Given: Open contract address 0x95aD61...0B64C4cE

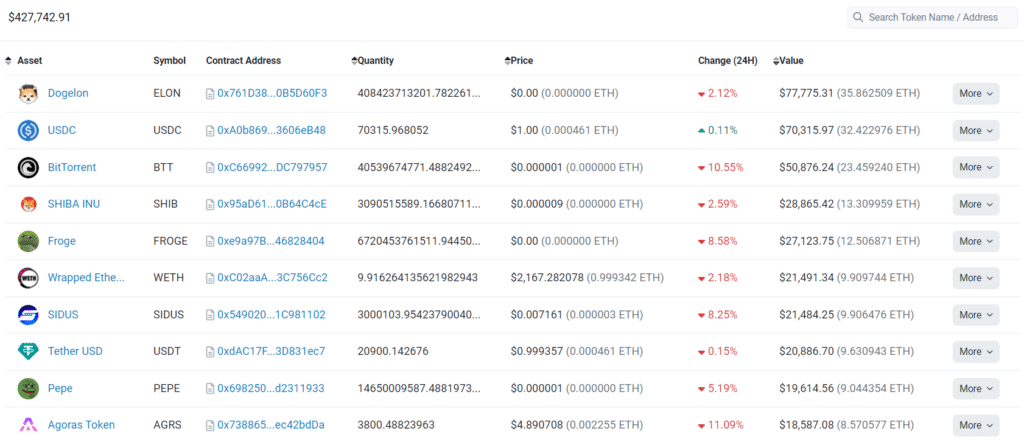Looking at the screenshot, I should click(x=272, y=204).
